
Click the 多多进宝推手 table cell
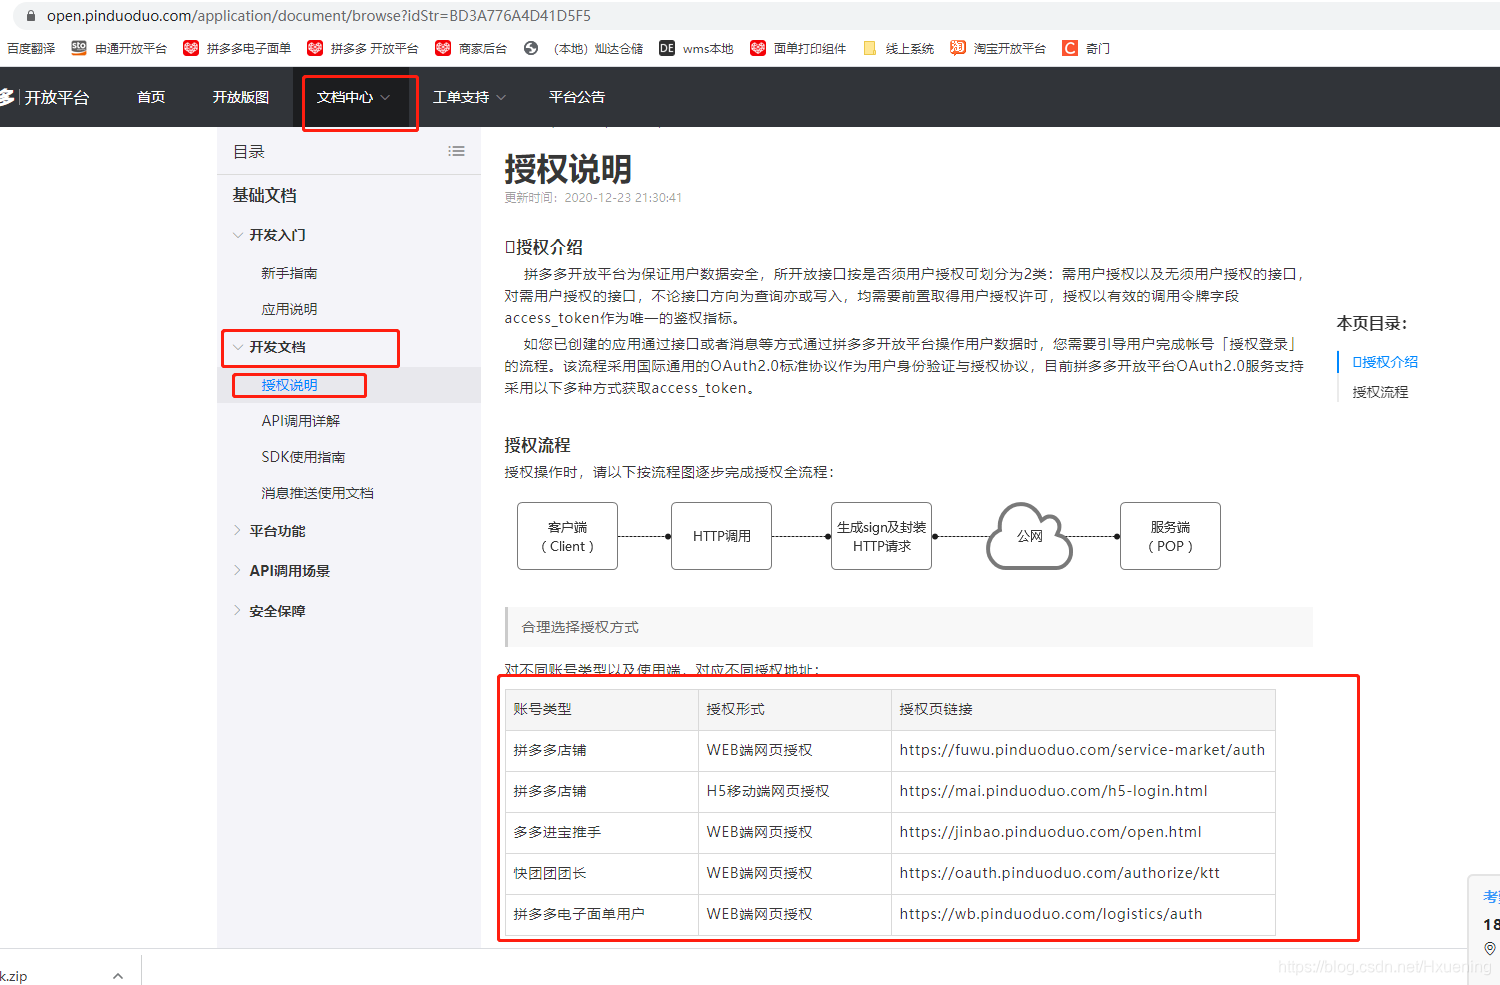pyautogui.click(x=602, y=832)
